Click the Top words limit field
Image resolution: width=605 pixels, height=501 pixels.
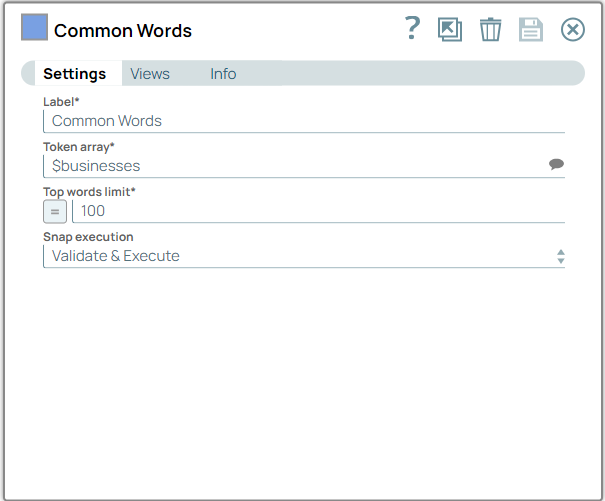(319, 211)
